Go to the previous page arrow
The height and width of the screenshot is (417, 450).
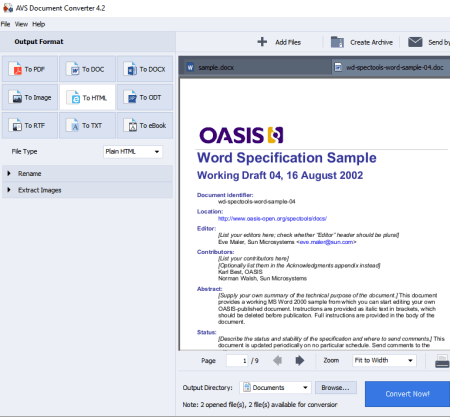(277, 360)
